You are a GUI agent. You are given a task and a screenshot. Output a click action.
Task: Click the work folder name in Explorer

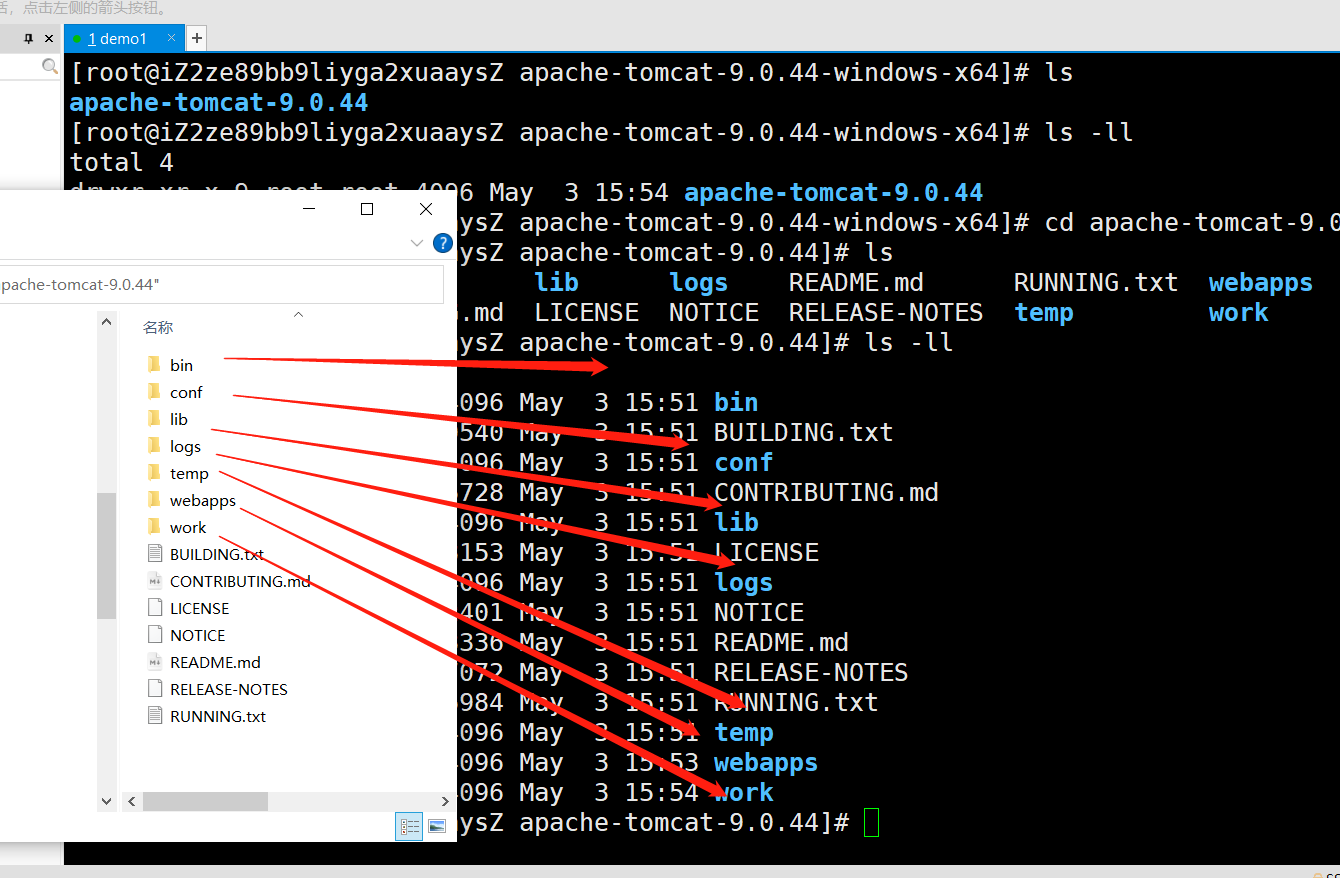(x=188, y=527)
